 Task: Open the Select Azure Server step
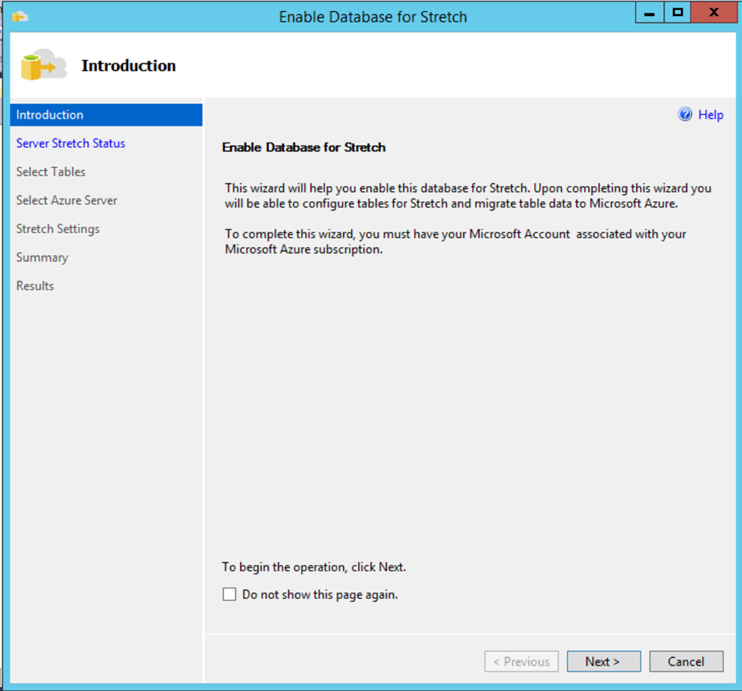click(x=66, y=200)
